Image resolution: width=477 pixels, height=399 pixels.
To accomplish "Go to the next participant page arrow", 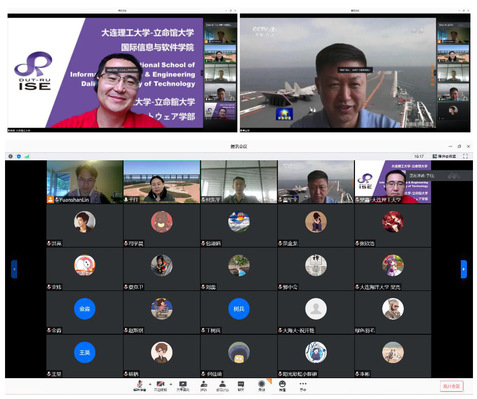I will [x=464, y=269].
